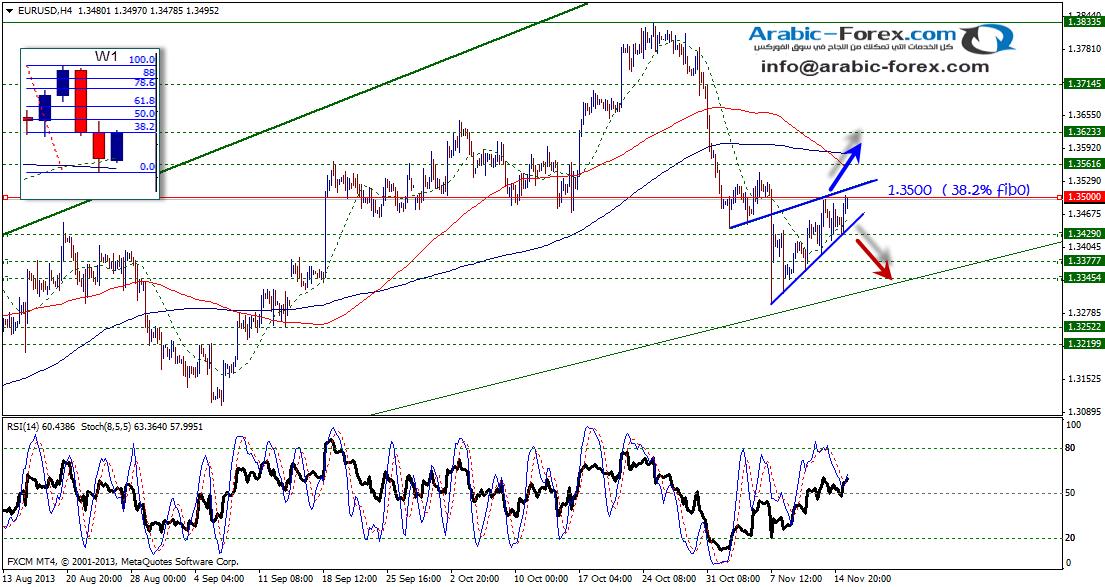Click the EURUSD,H4 symbol title text
Image resolution: width=1105 pixels, height=587 pixels.
click(43, 11)
